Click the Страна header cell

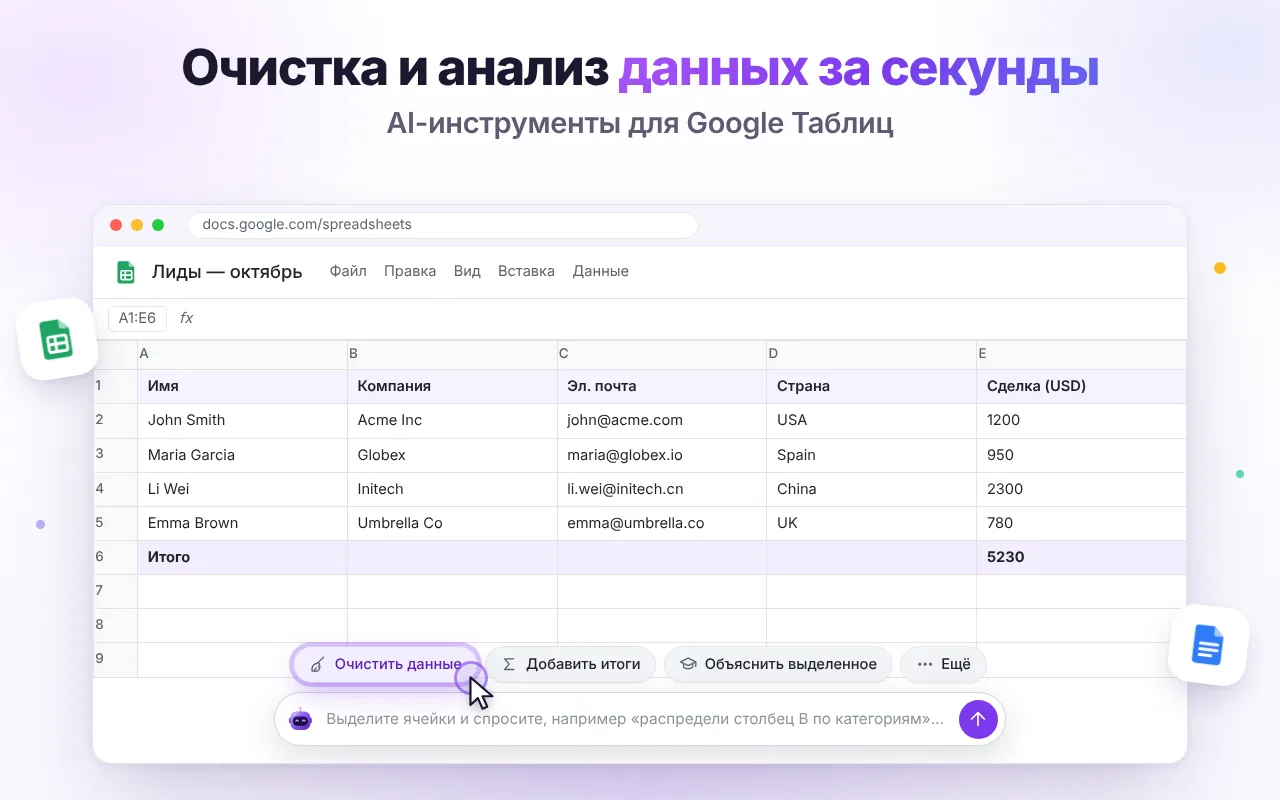click(x=871, y=386)
